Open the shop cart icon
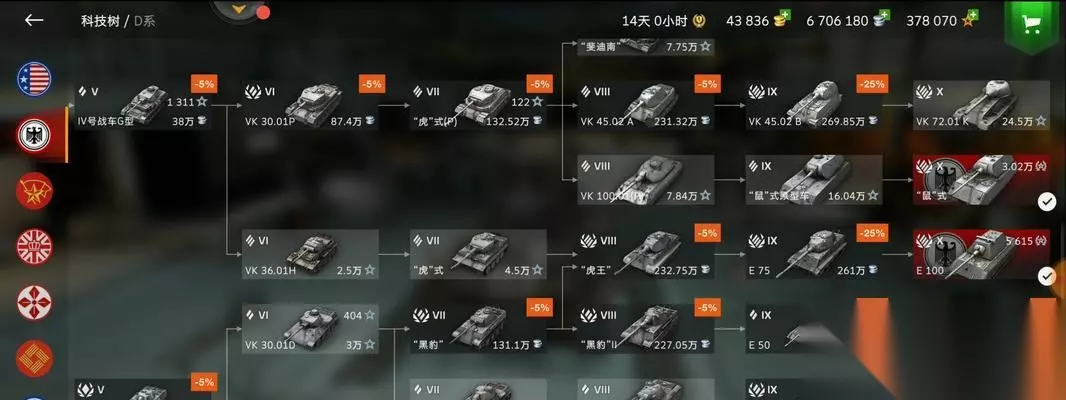The image size is (1066, 400). pos(1032,24)
